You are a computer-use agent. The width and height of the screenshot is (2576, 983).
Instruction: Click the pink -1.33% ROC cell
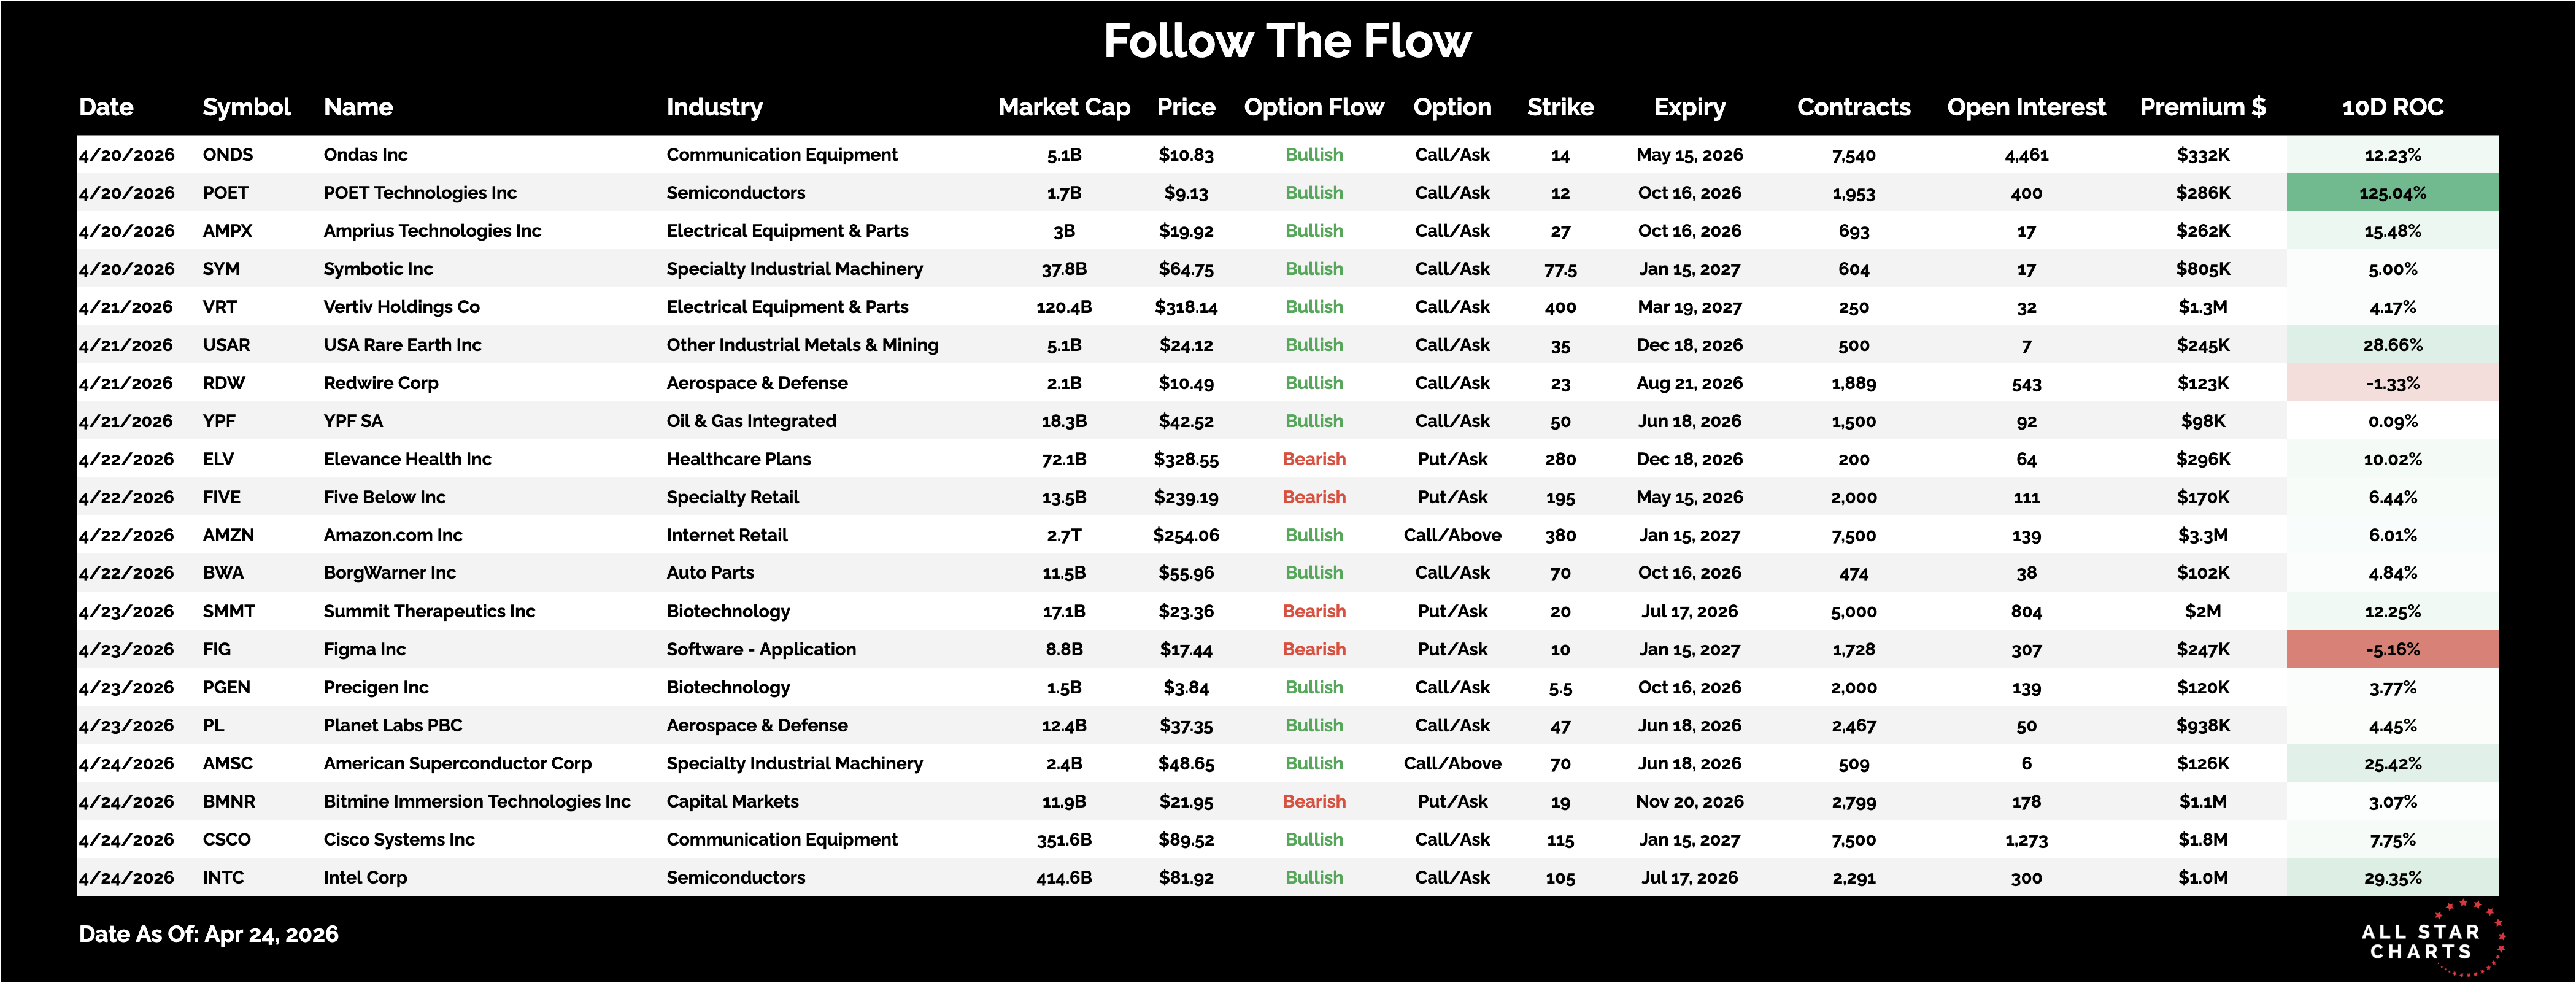coord(2392,383)
